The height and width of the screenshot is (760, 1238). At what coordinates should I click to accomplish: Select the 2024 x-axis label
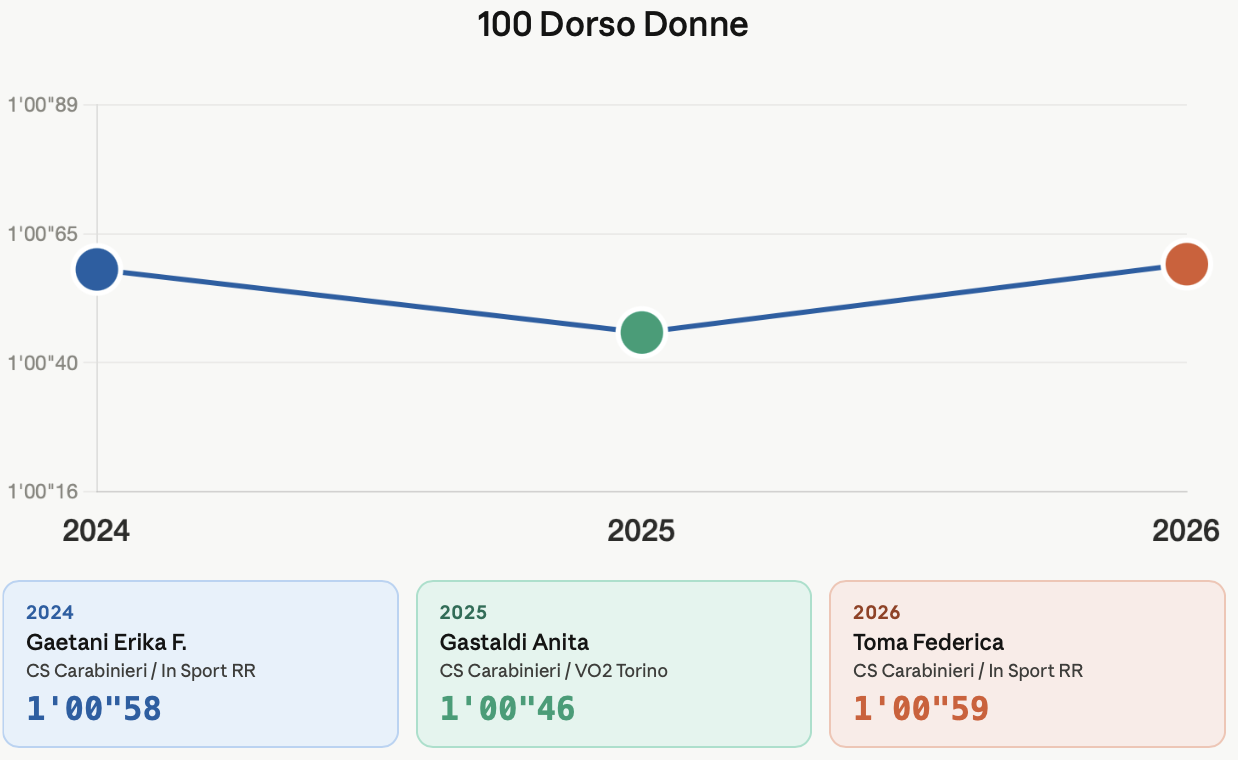(96, 530)
